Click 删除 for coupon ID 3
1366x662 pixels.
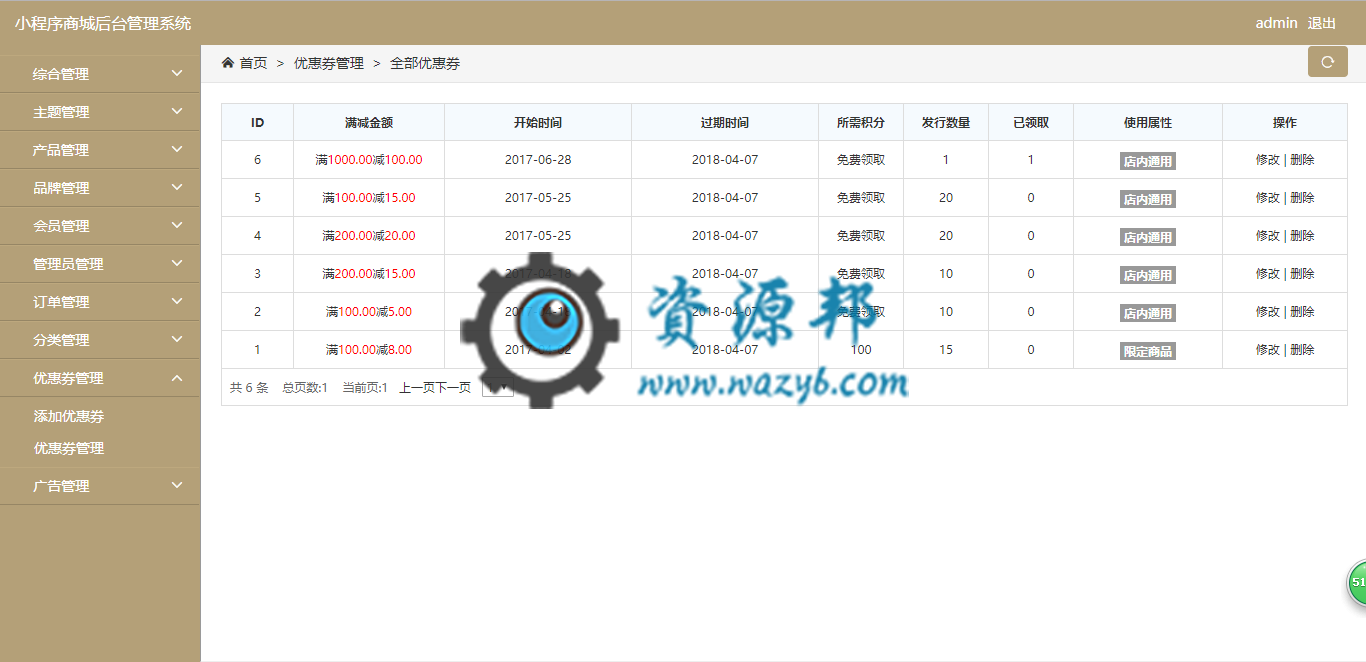[x=1302, y=274]
